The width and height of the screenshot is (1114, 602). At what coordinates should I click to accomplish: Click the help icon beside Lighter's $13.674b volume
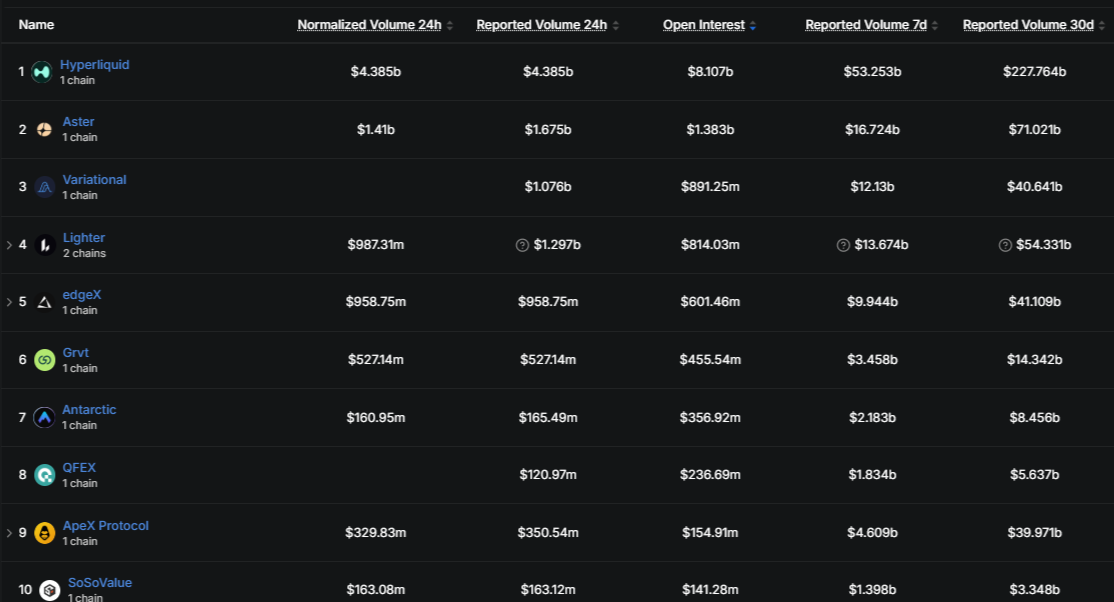click(843, 245)
